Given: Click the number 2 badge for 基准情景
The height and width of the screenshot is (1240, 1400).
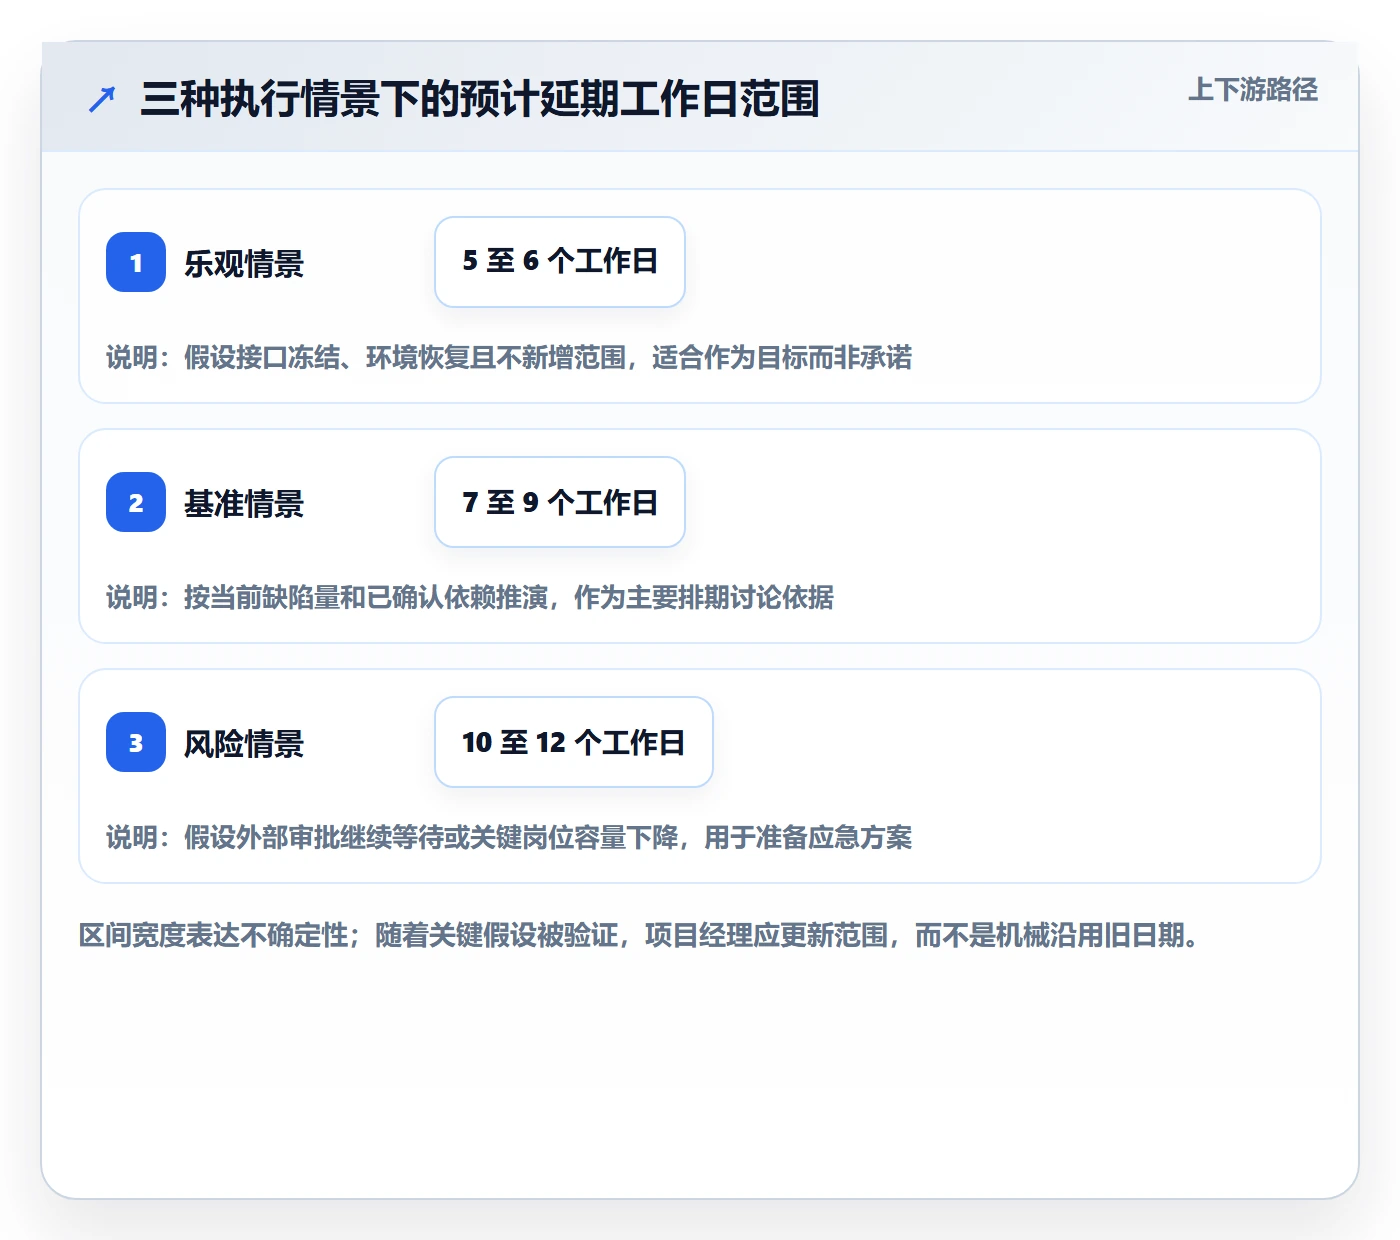Looking at the screenshot, I should pos(136,502).
